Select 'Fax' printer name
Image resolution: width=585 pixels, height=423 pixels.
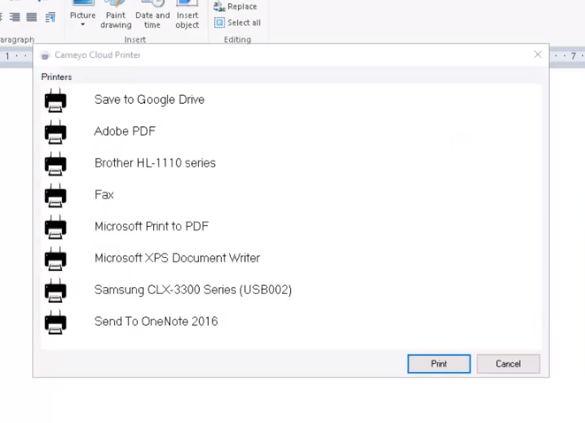point(104,195)
